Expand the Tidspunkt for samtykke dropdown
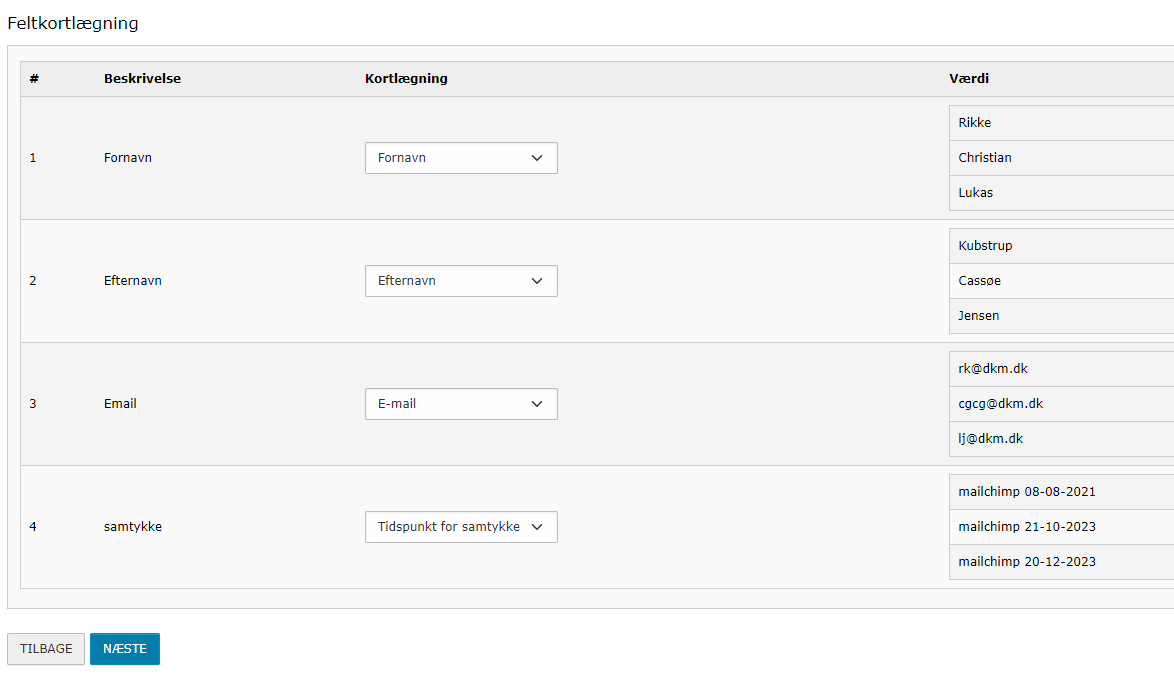This screenshot has width=1174, height=682. click(461, 527)
